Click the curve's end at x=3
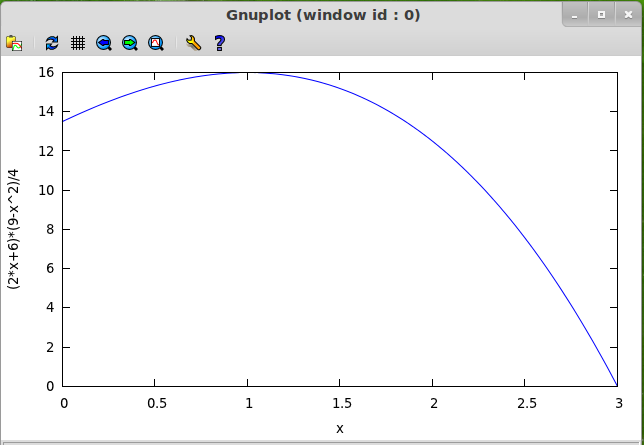Viewport: 644px width, 445px height. point(617,385)
